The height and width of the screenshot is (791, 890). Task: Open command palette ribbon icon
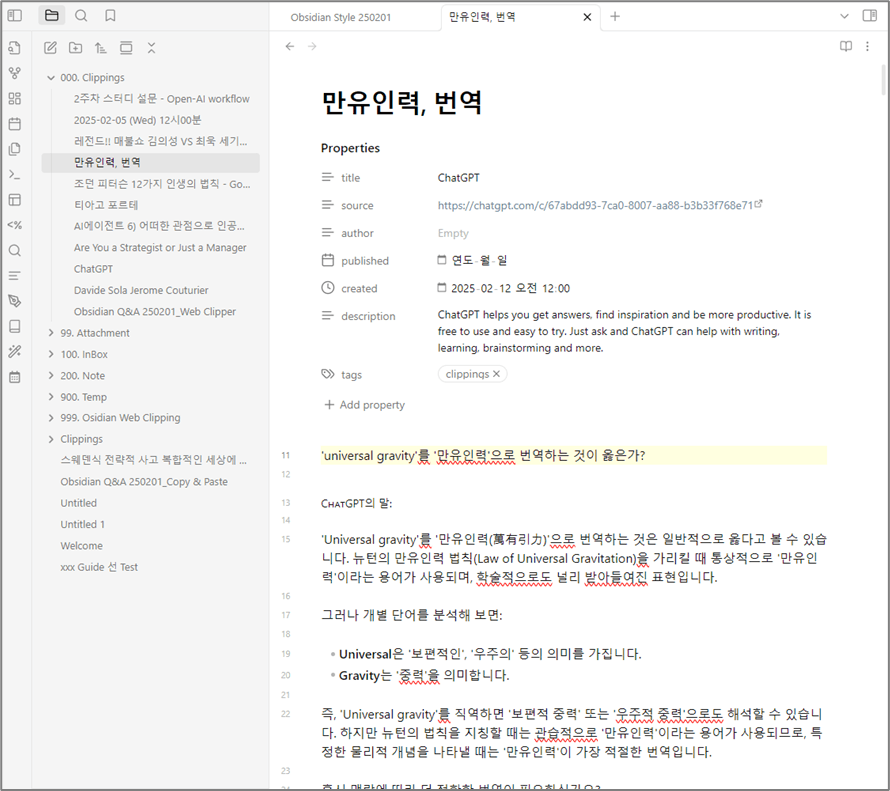pos(15,174)
